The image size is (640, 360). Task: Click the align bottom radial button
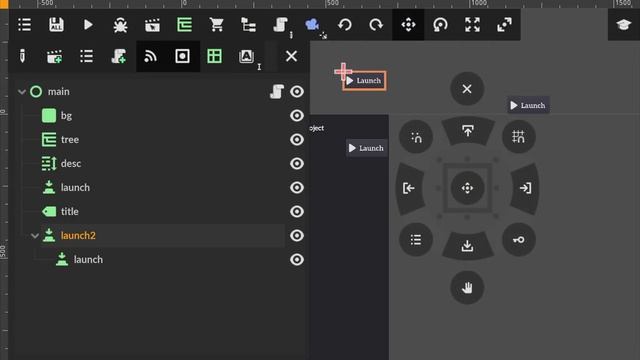coord(467,246)
